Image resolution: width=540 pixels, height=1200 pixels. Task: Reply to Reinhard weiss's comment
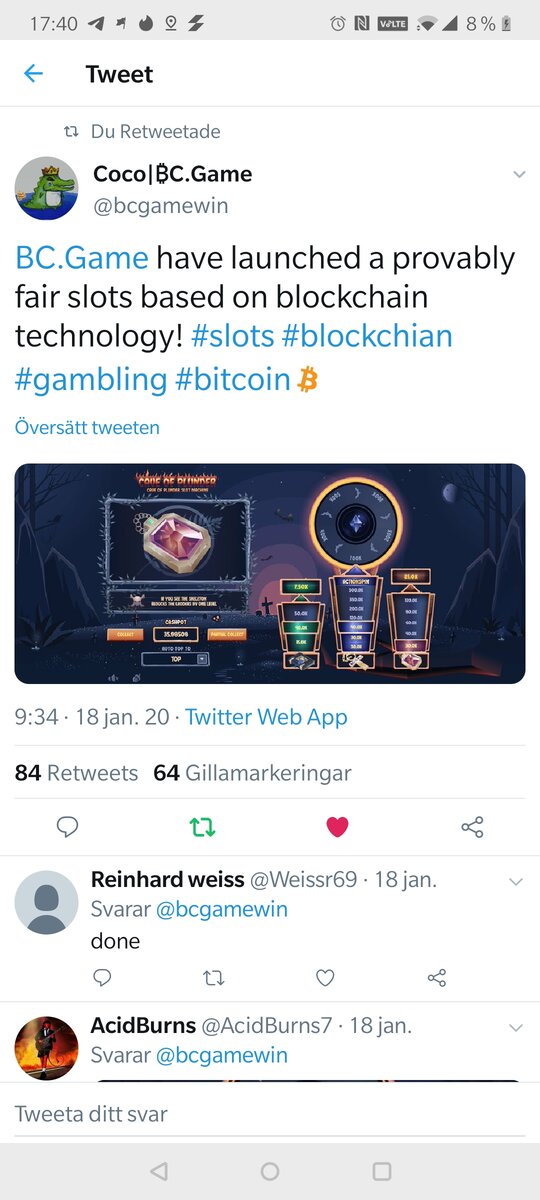click(x=102, y=977)
